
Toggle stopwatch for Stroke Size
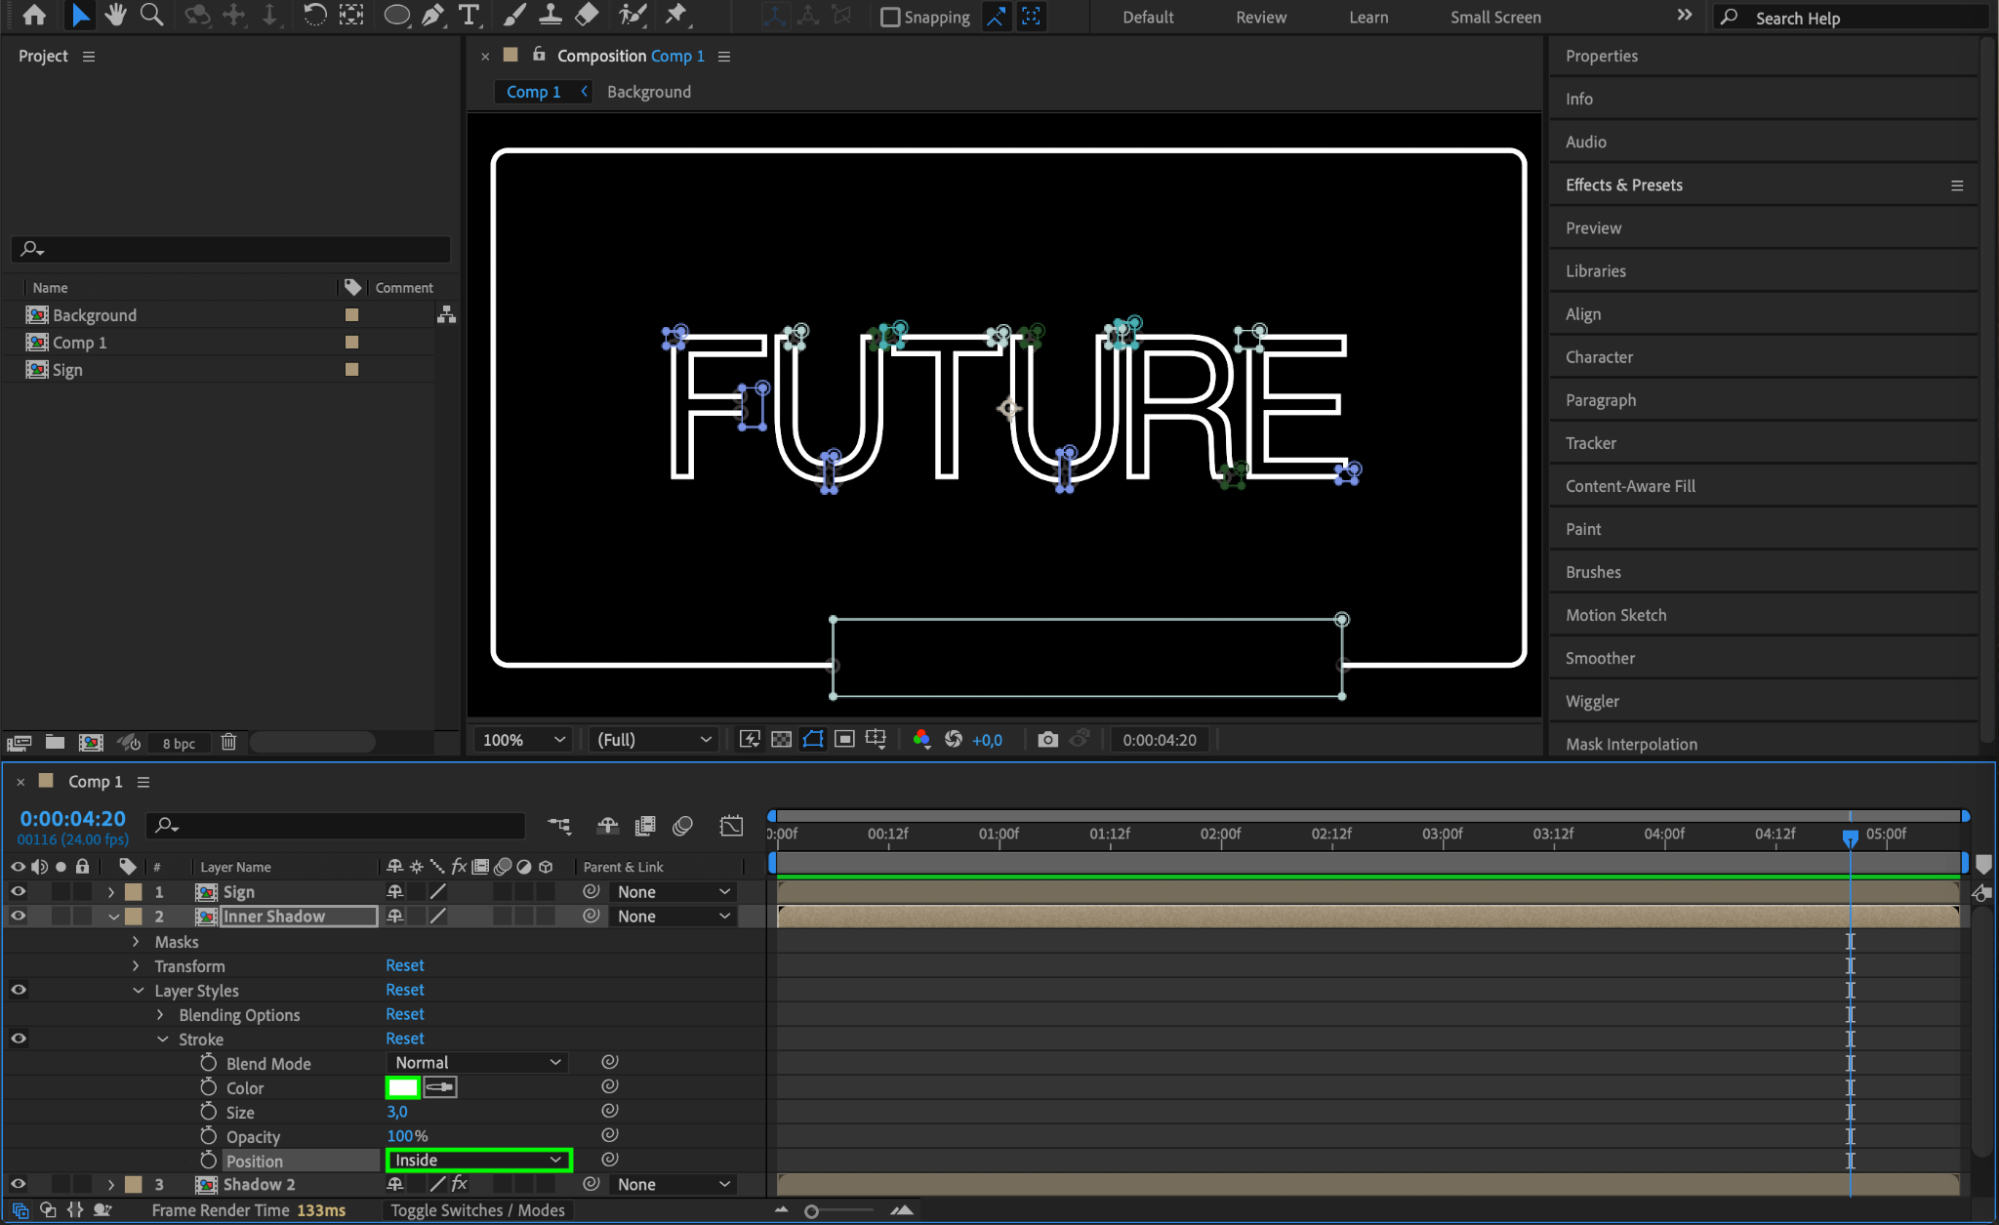tap(208, 1112)
